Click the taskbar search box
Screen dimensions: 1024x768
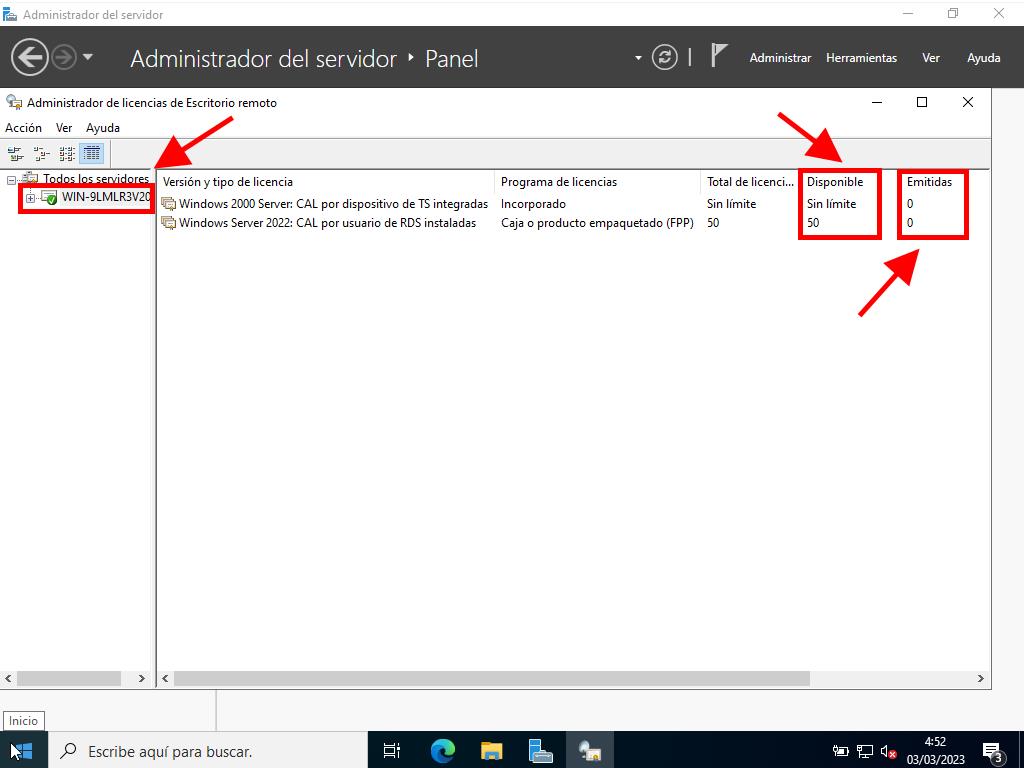[200, 750]
